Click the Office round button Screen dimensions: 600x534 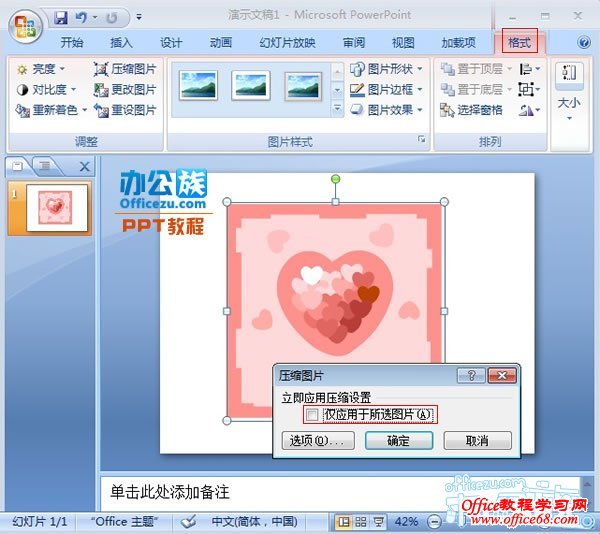point(25,26)
